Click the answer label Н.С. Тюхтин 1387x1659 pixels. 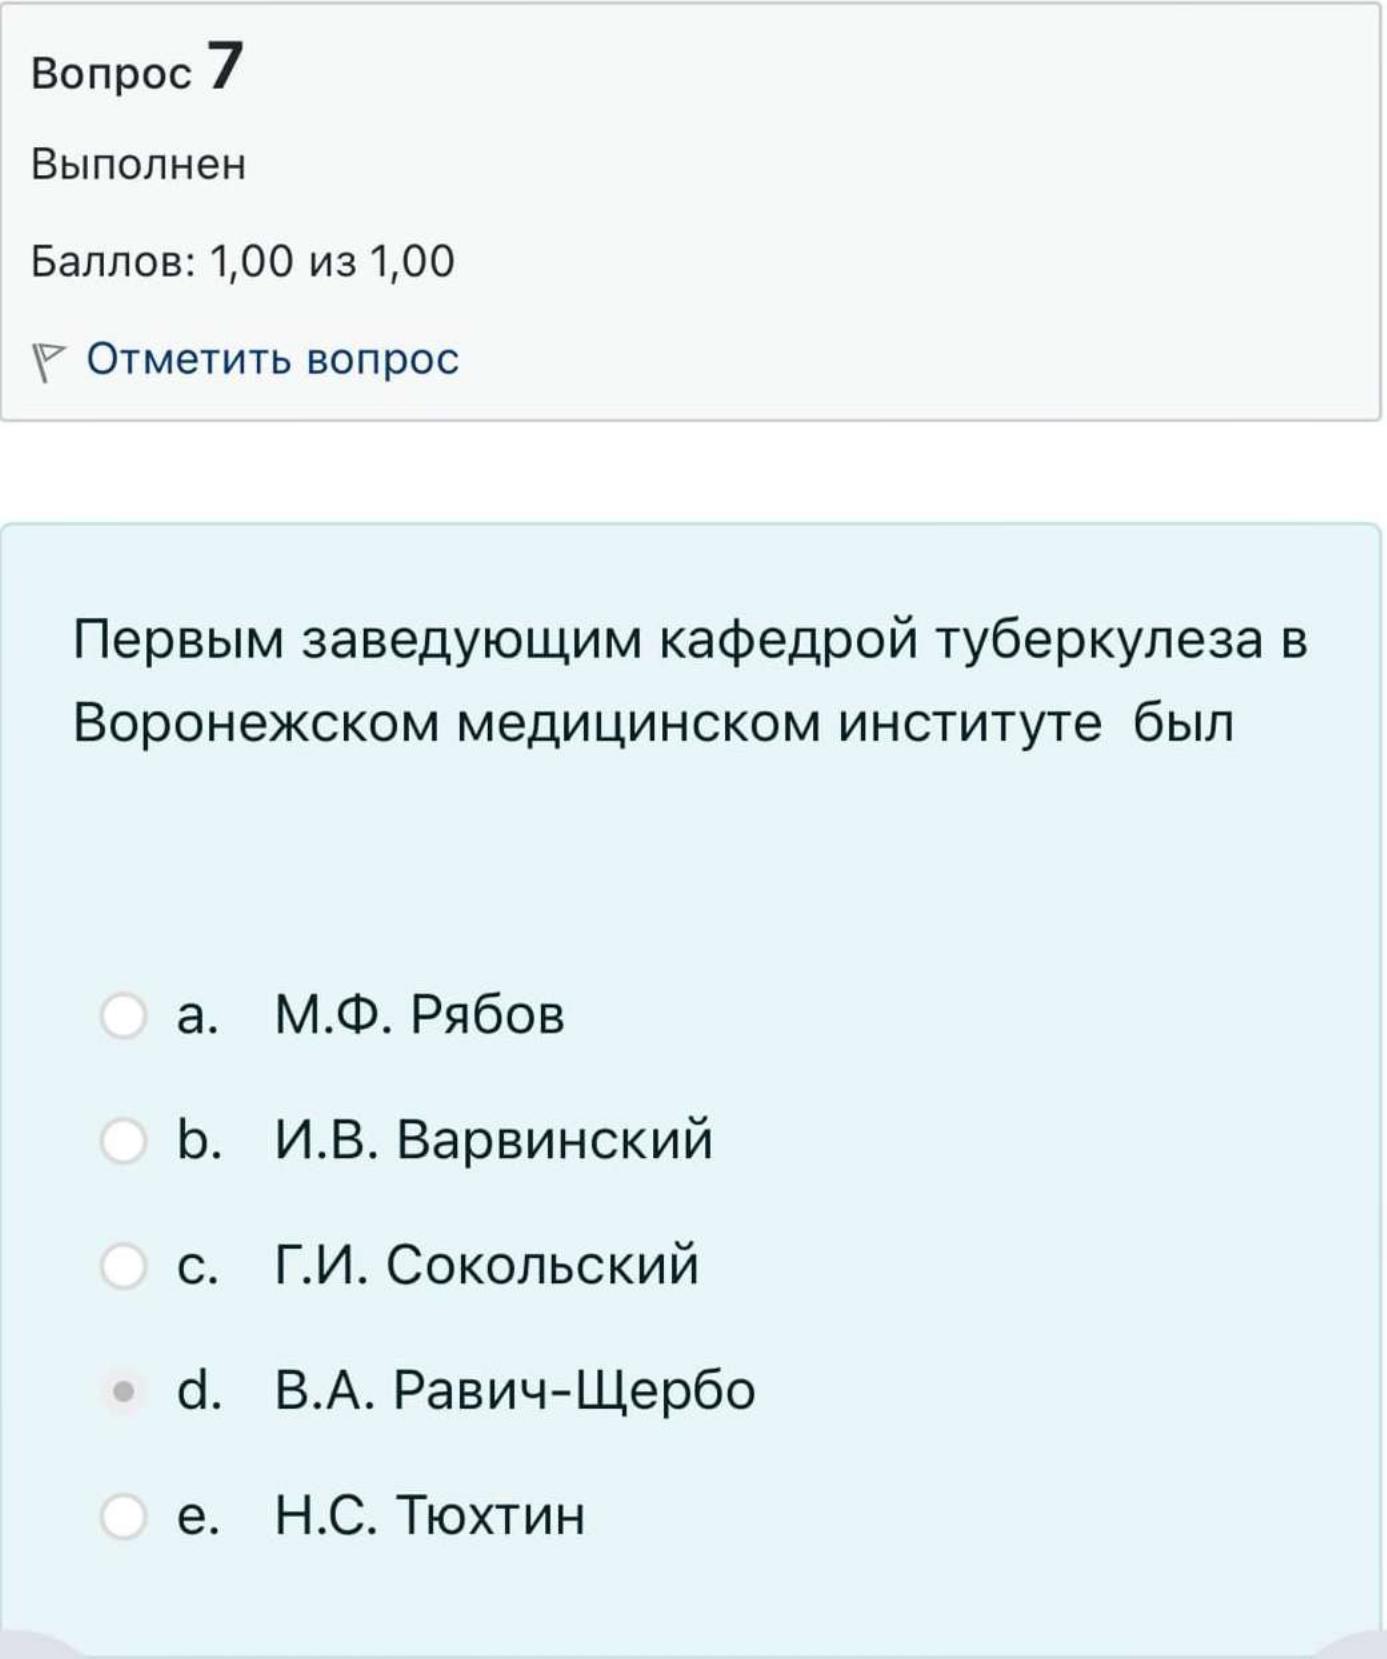pyautogui.click(x=430, y=1515)
